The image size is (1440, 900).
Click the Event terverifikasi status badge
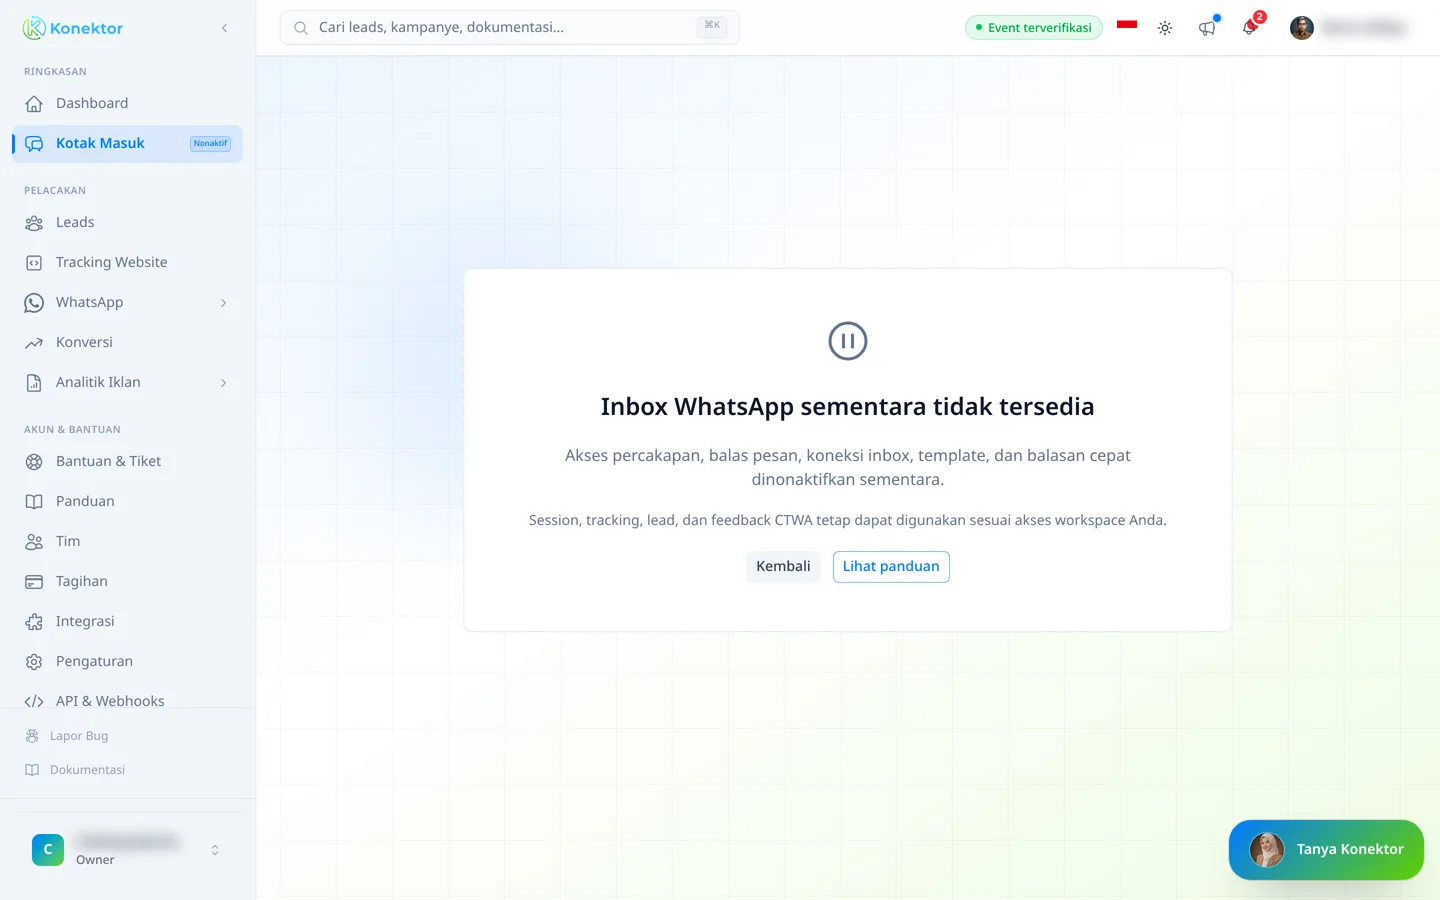pyautogui.click(x=1034, y=28)
